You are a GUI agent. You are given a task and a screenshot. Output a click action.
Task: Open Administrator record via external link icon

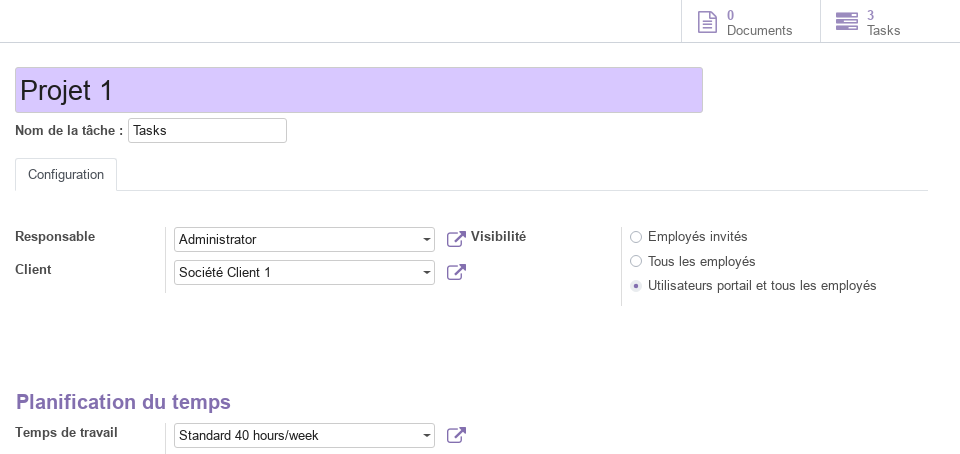[456, 239]
